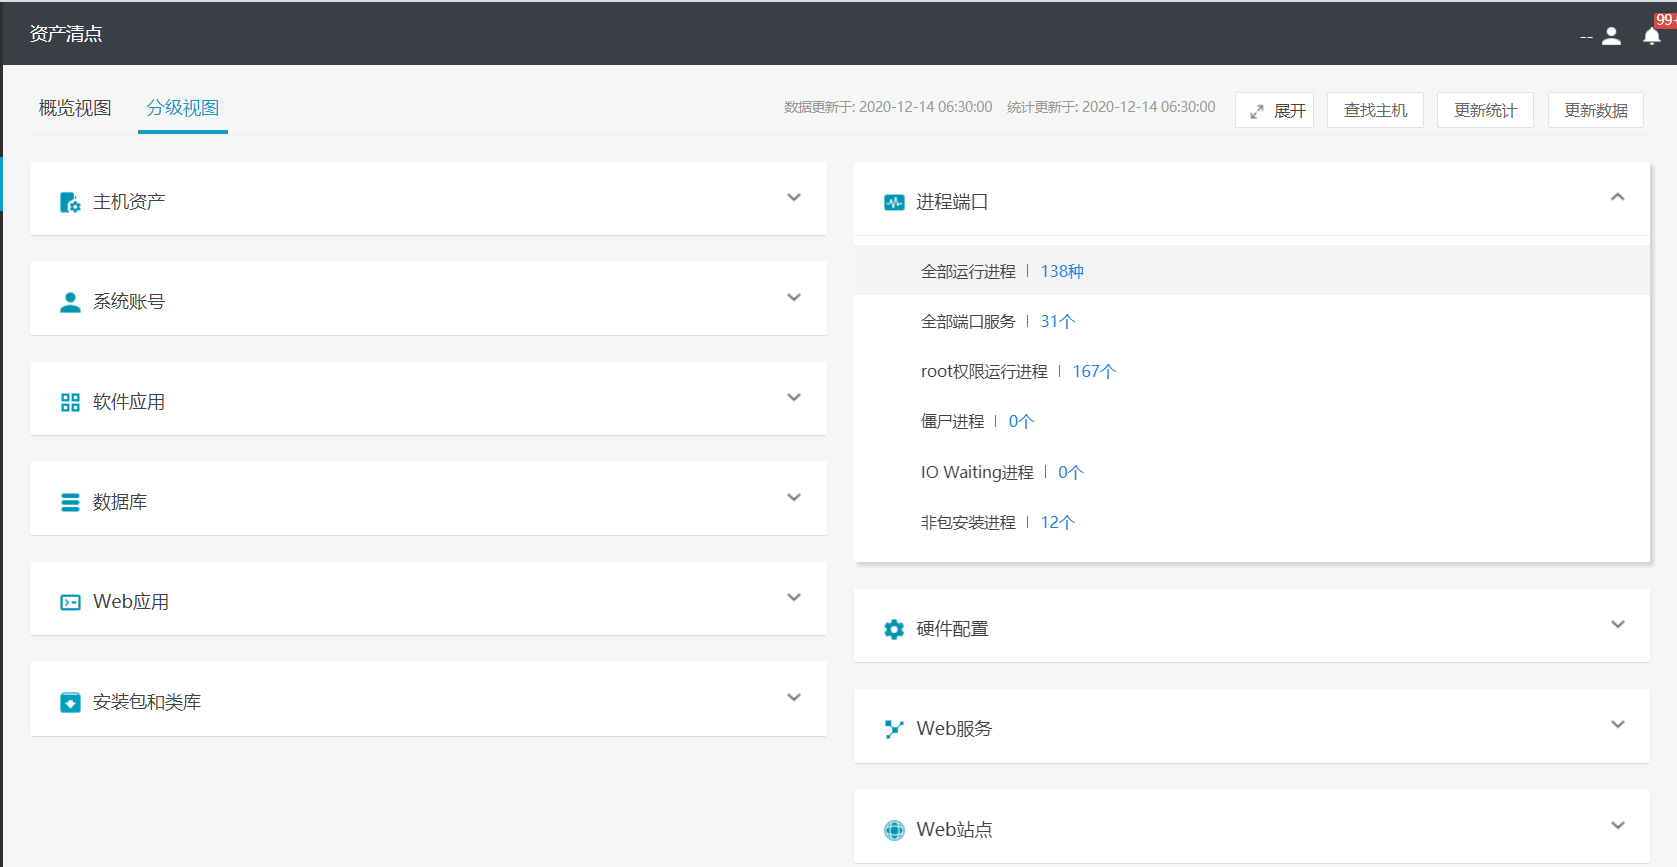Click the 查找主机 button
This screenshot has width=1677, height=867.
[x=1375, y=110]
